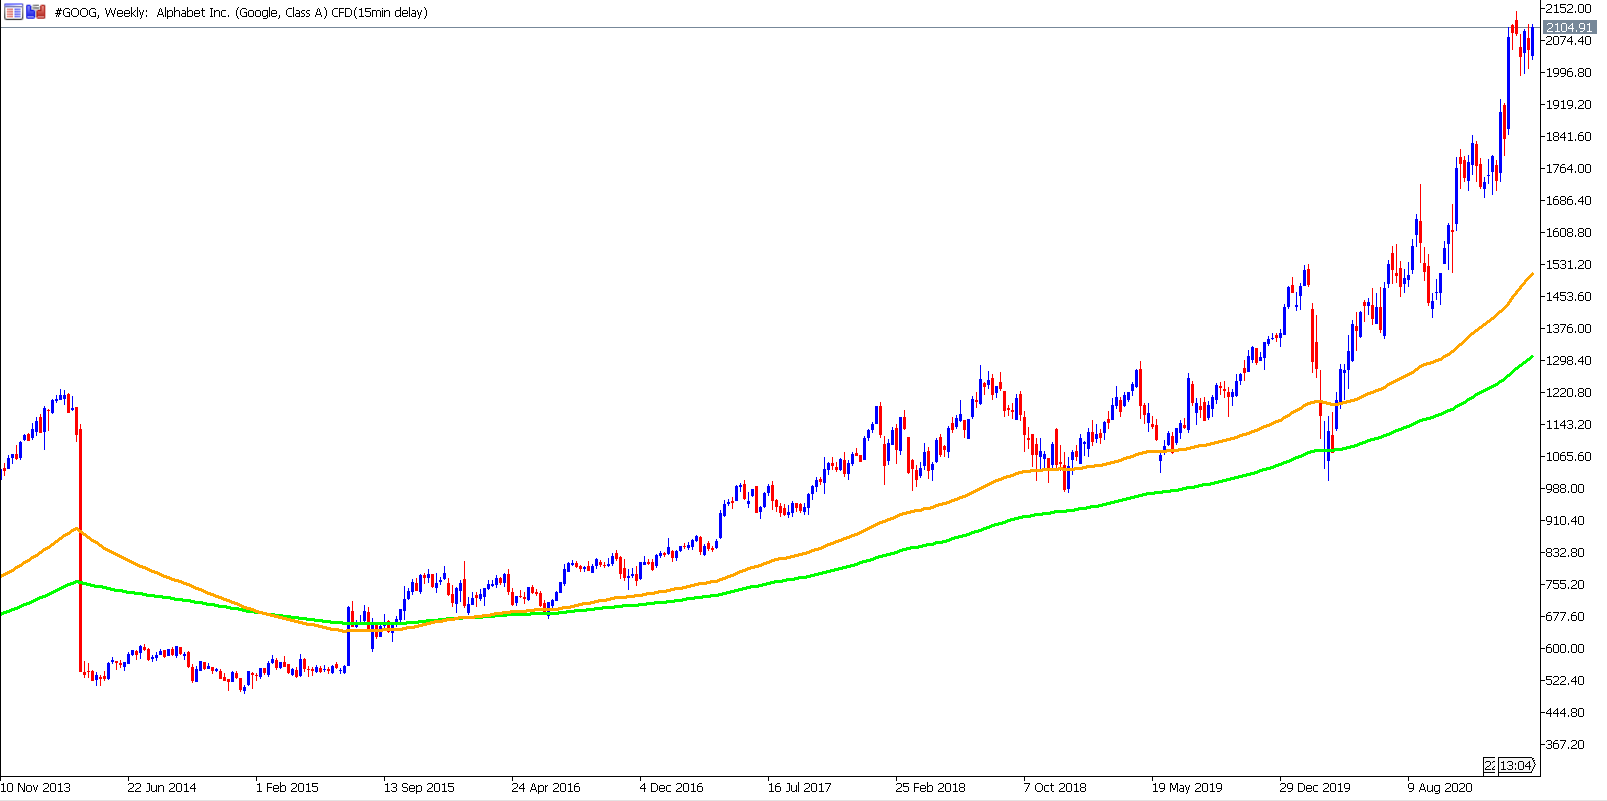
Task: Click the 10 Nov 2013 date label
Action: coord(36,787)
